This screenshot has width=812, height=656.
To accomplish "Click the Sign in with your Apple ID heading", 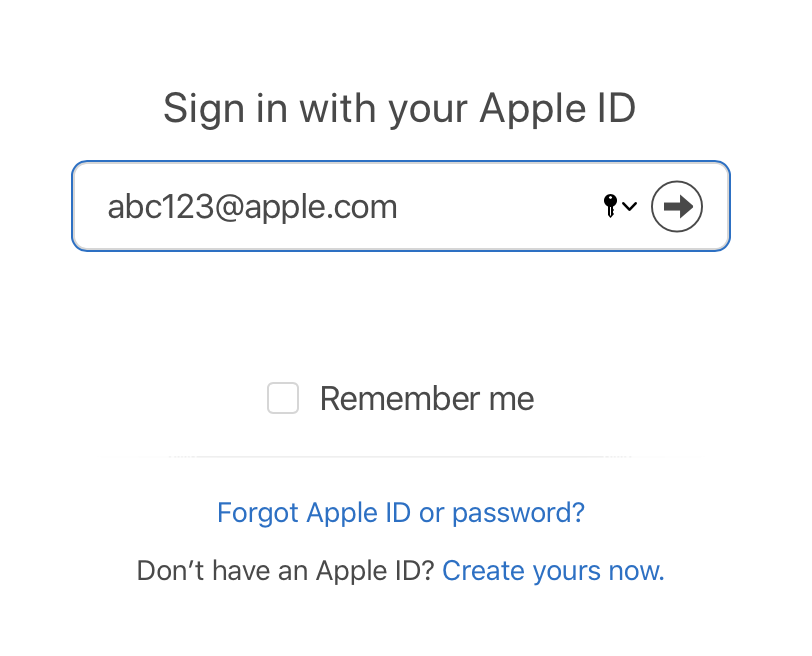I will coord(399,110).
